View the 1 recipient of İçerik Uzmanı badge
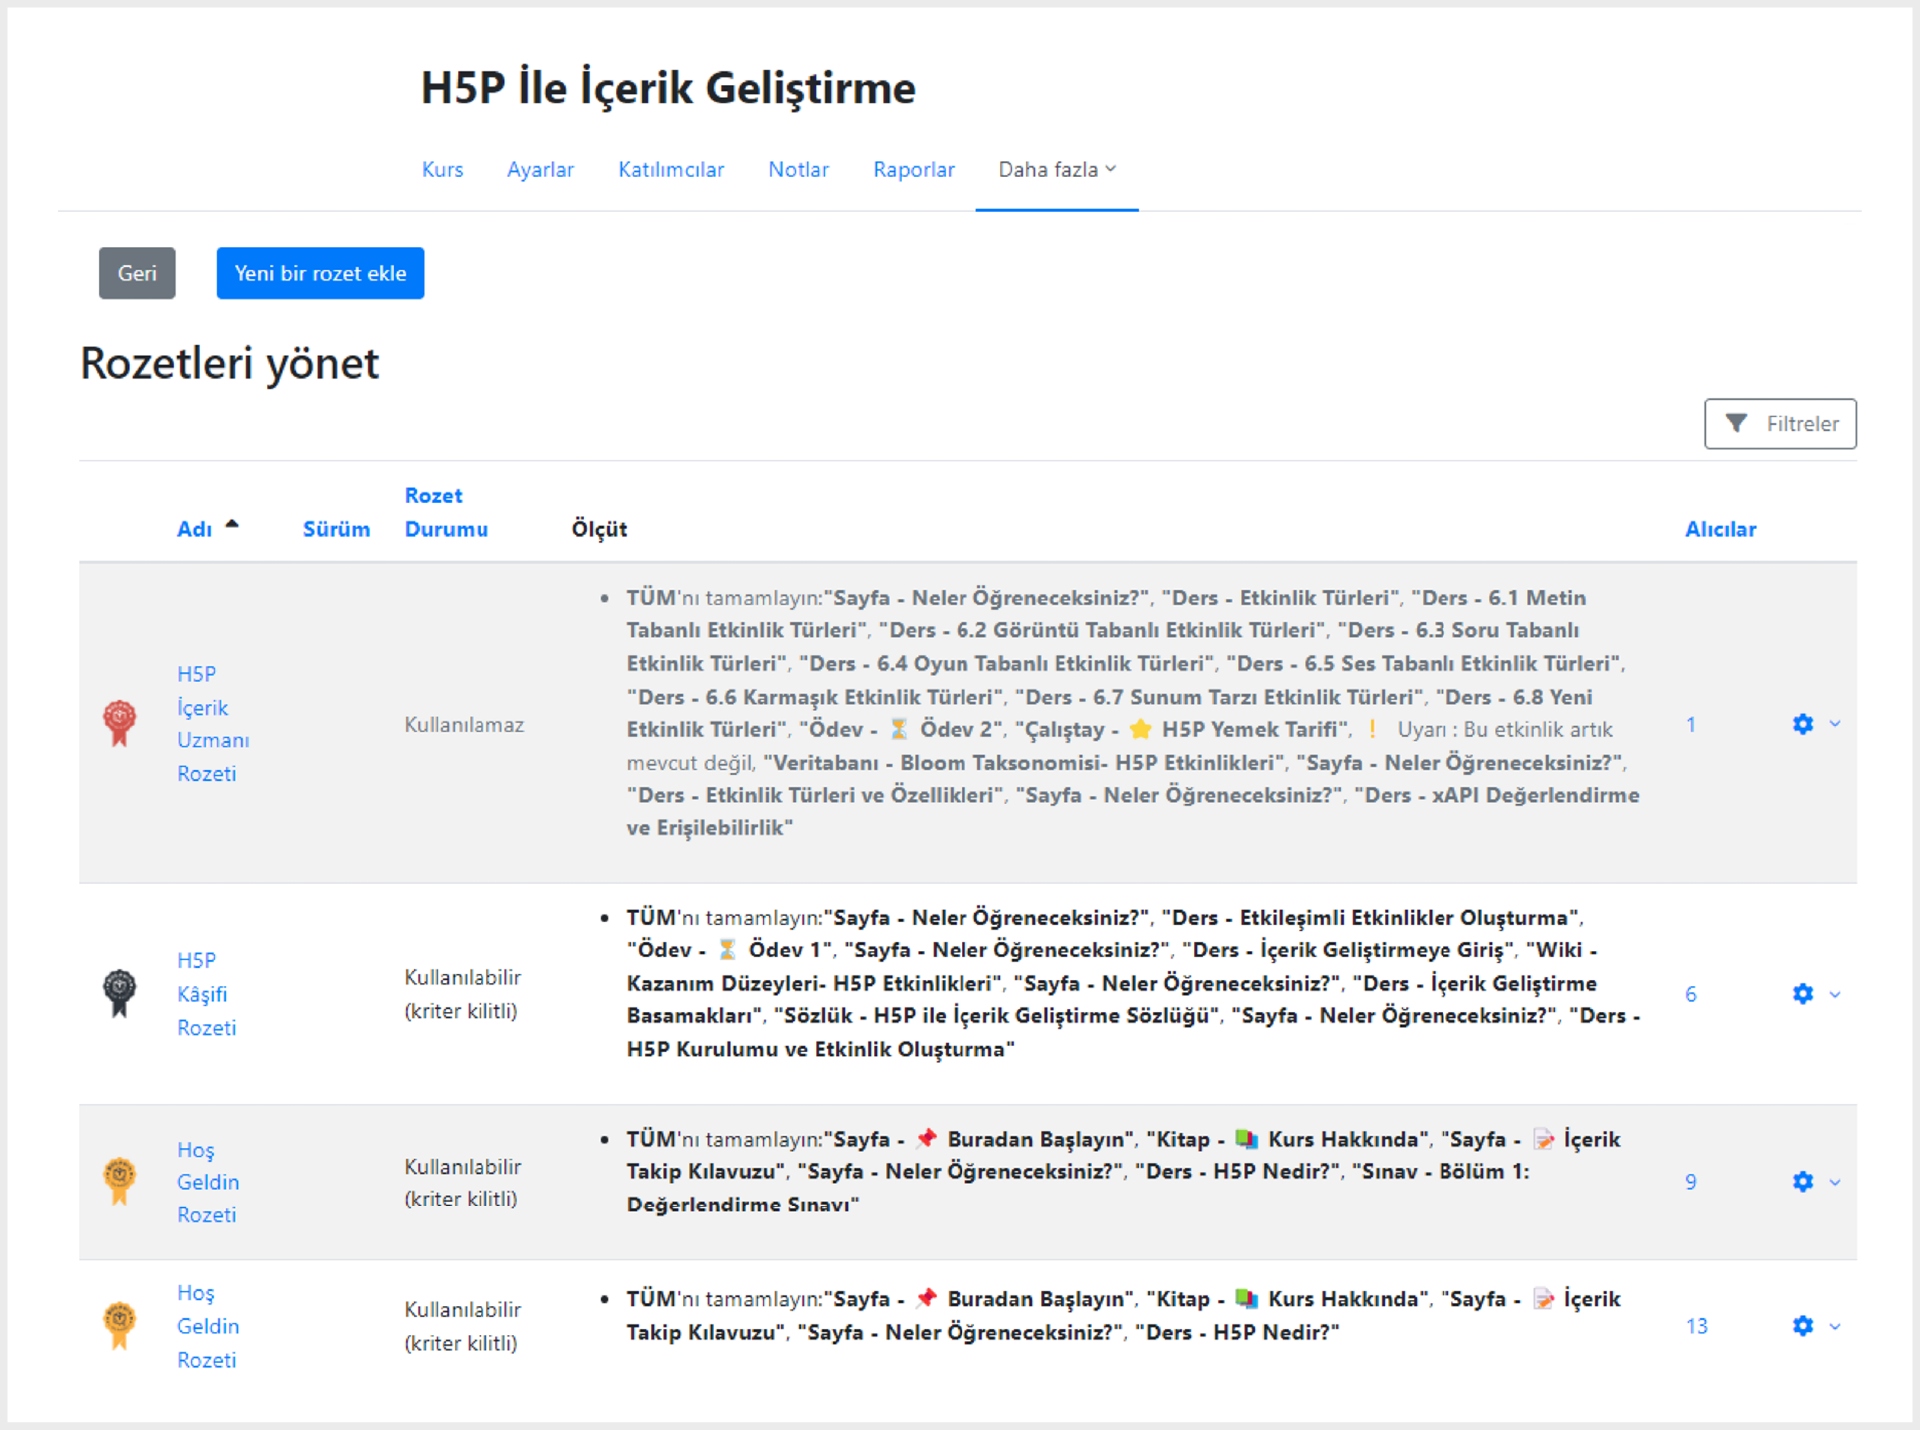This screenshot has width=1920, height=1430. coord(1690,724)
